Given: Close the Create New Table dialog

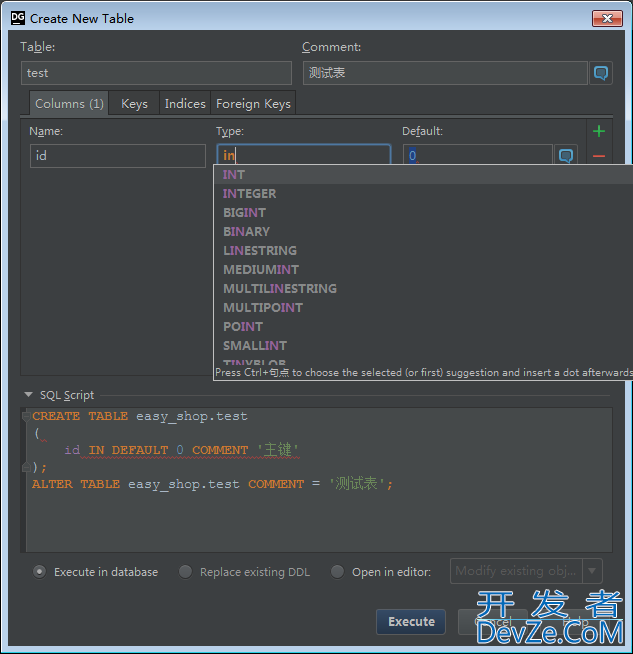Looking at the screenshot, I should 607,18.
